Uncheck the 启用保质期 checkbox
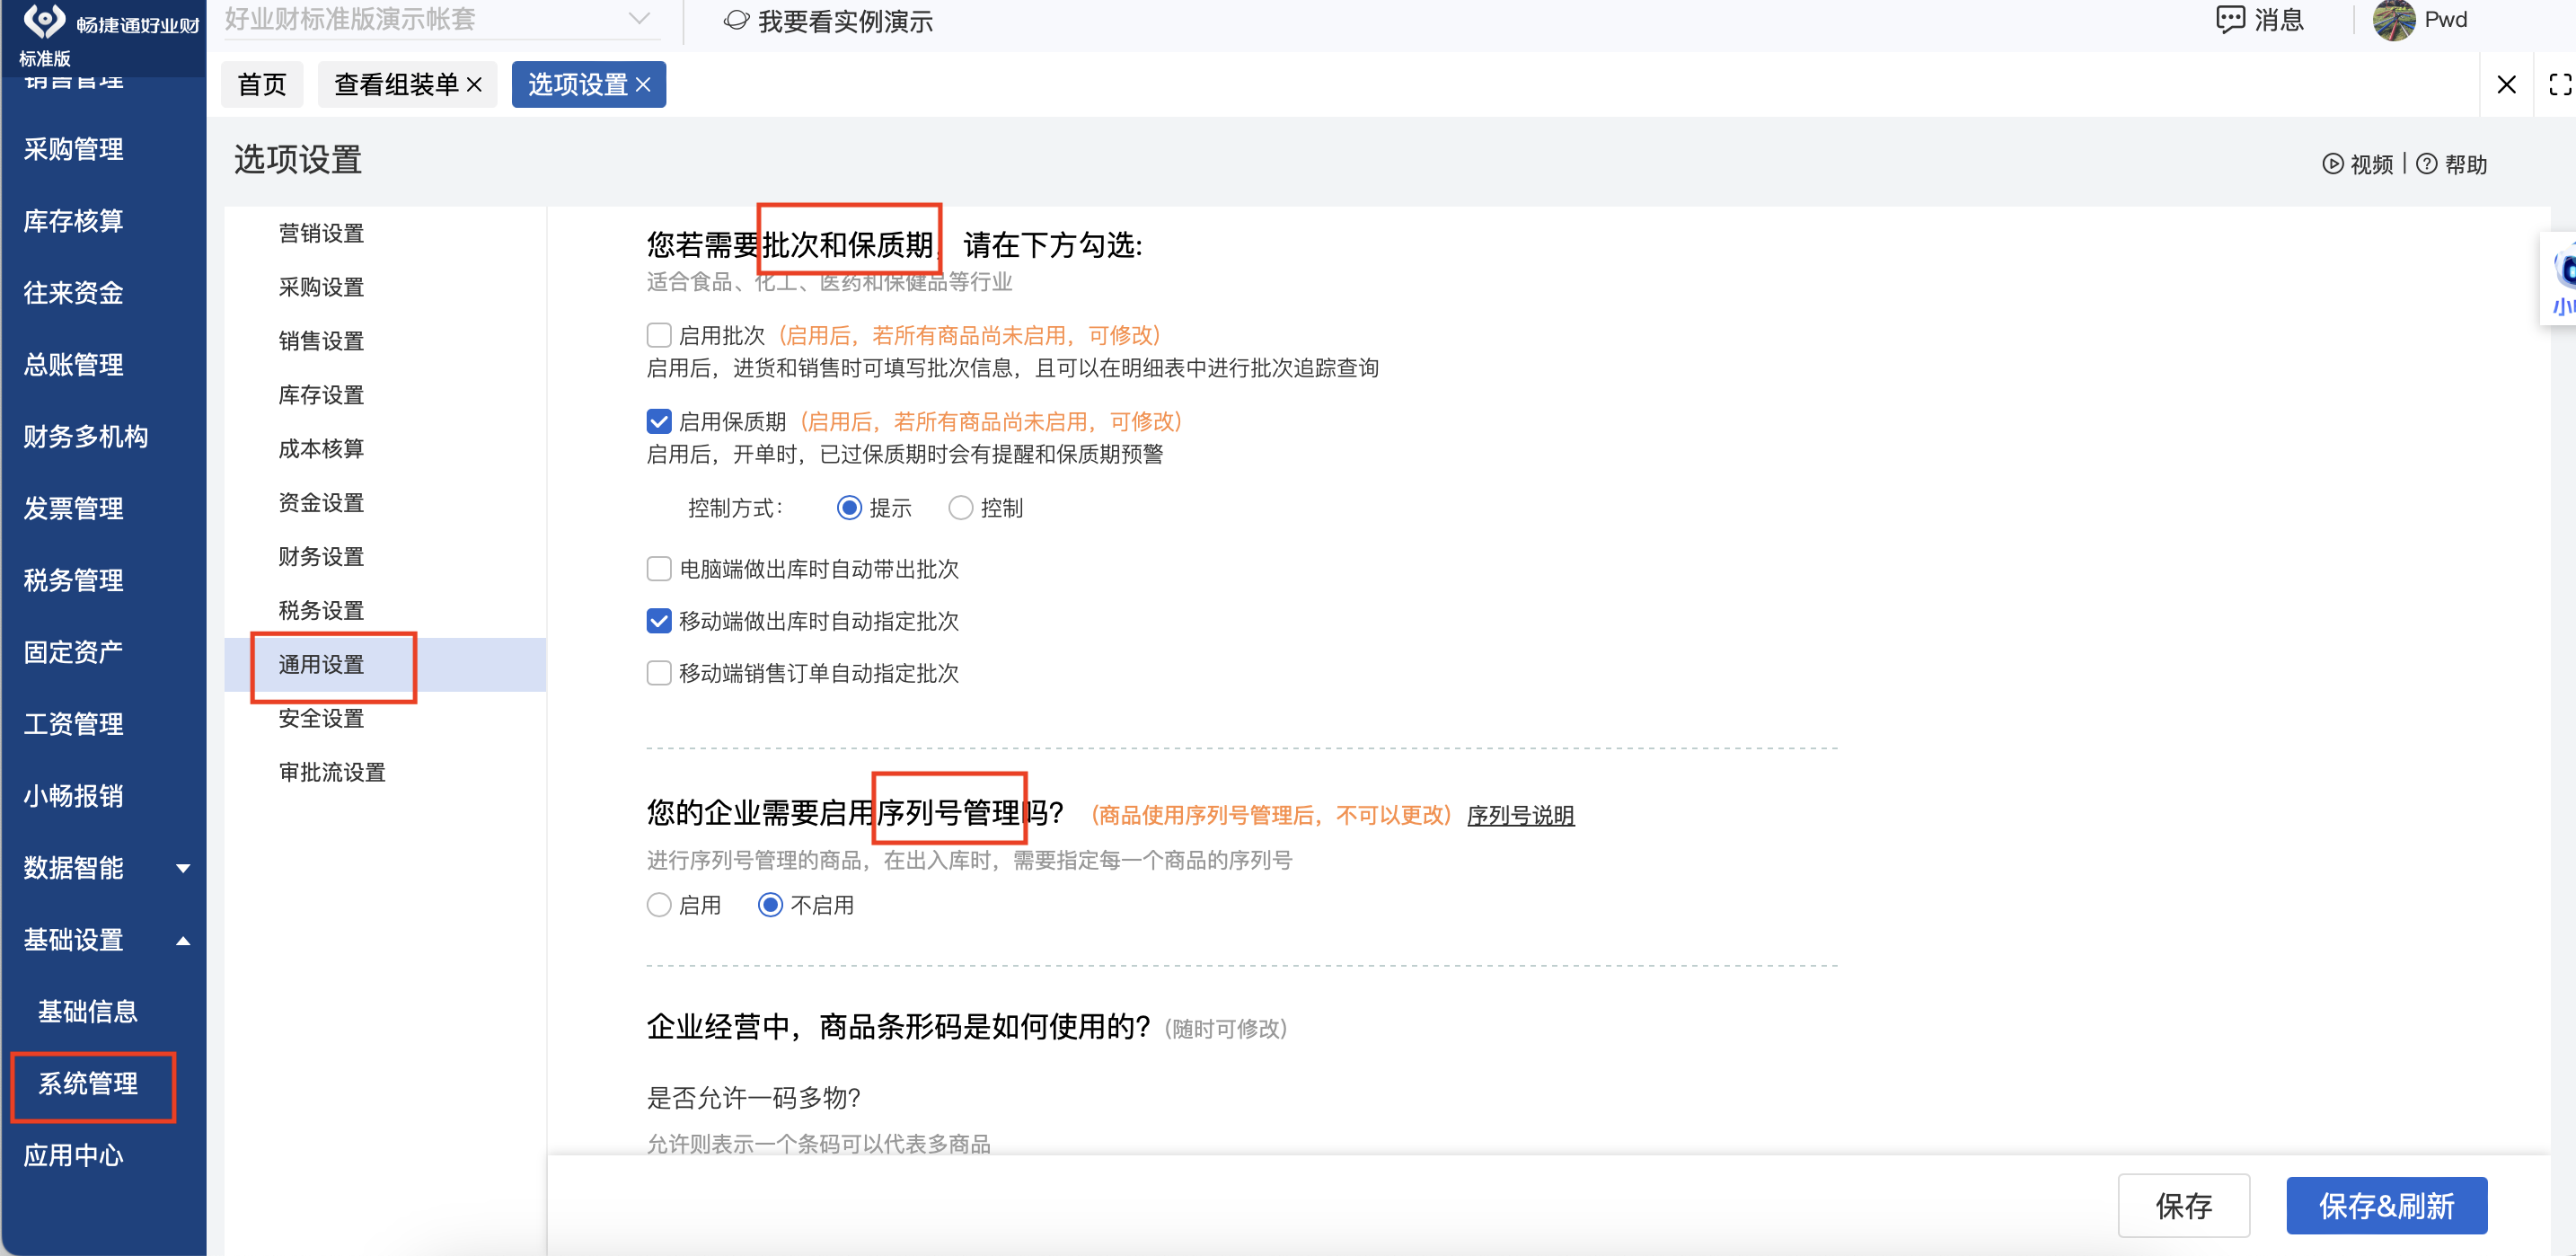 pos(659,421)
